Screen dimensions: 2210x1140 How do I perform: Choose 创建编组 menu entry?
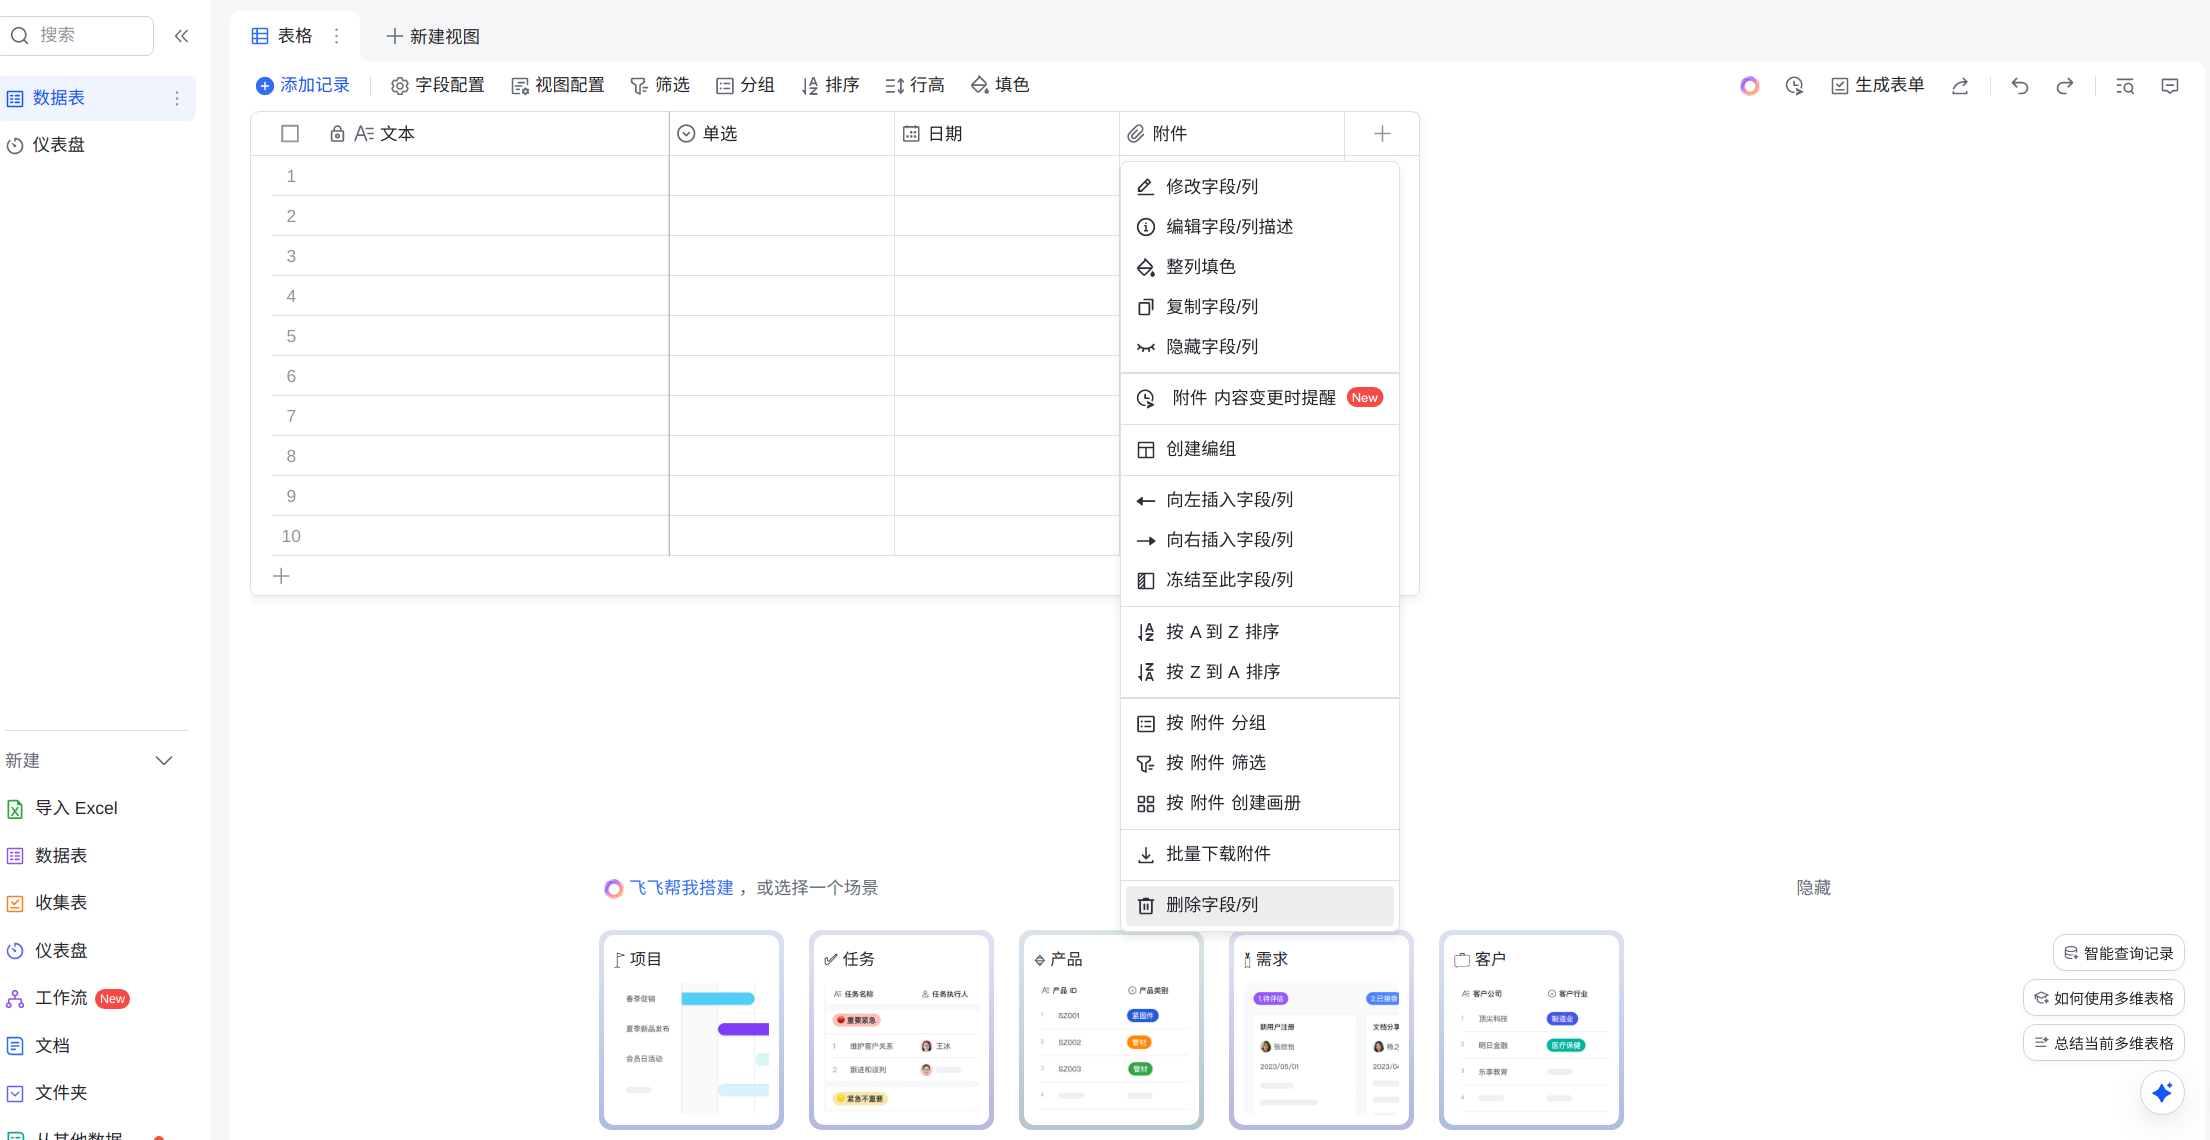[1259, 449]
